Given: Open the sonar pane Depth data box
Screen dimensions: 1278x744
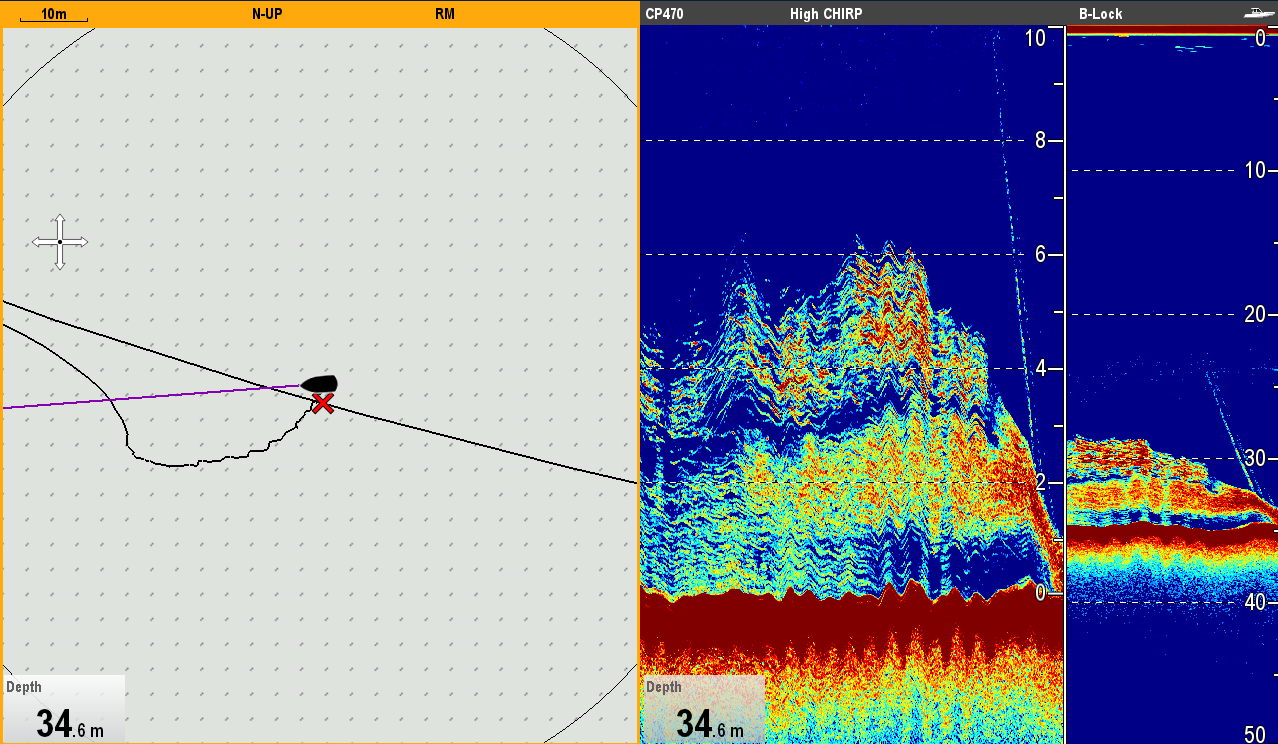Looking at the screenshot, I should [x=704, y=710].
